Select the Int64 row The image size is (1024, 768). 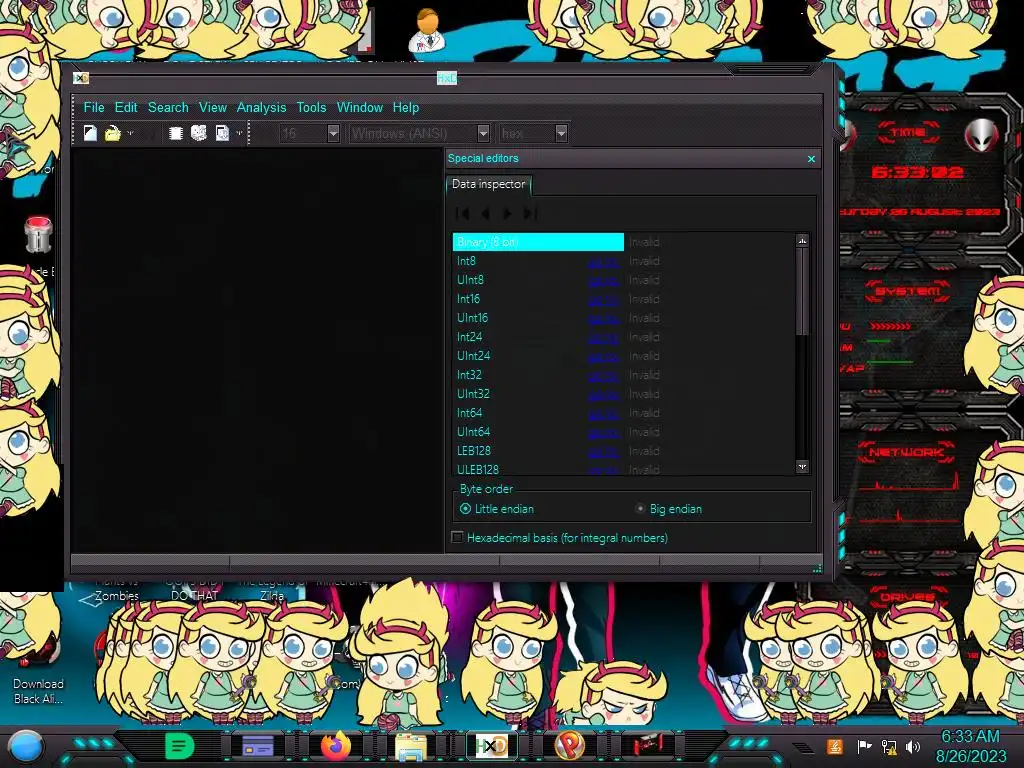pyautogui.click(x=624, y=412)
